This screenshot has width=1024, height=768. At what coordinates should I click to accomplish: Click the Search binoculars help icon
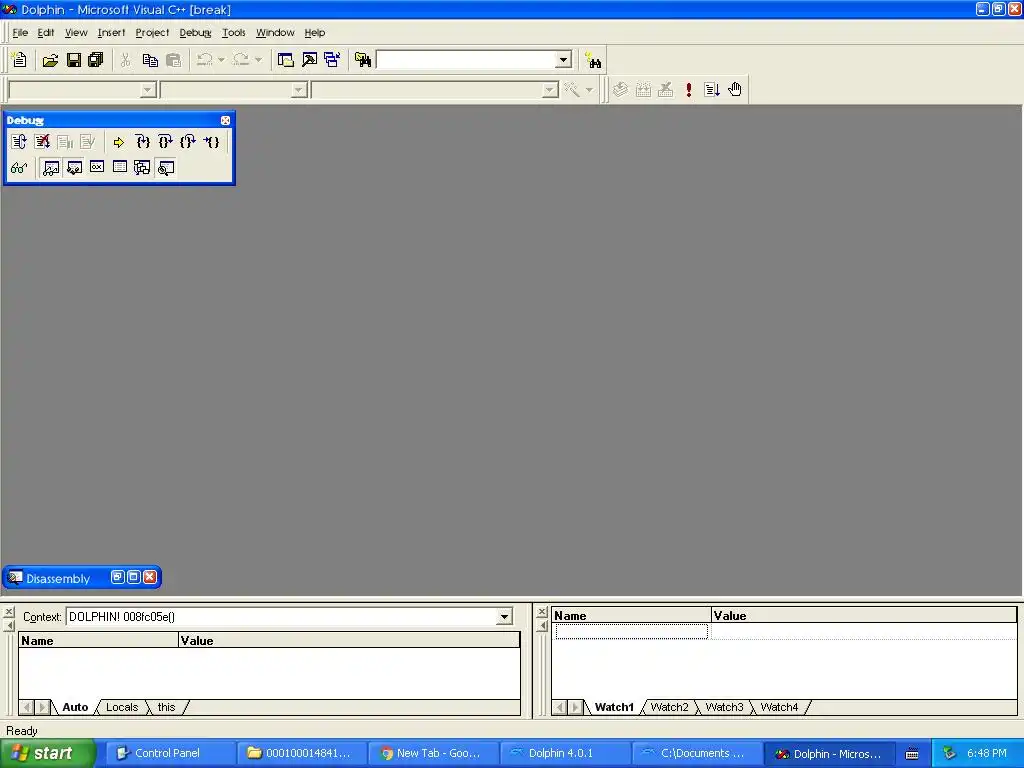593,60
